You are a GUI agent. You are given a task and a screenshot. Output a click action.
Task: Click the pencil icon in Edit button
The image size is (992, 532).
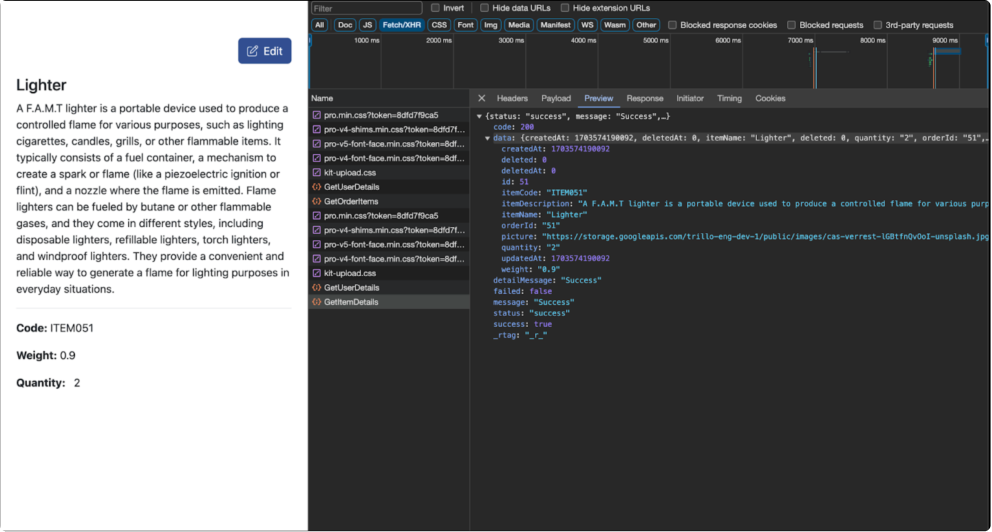click(252, 51)
